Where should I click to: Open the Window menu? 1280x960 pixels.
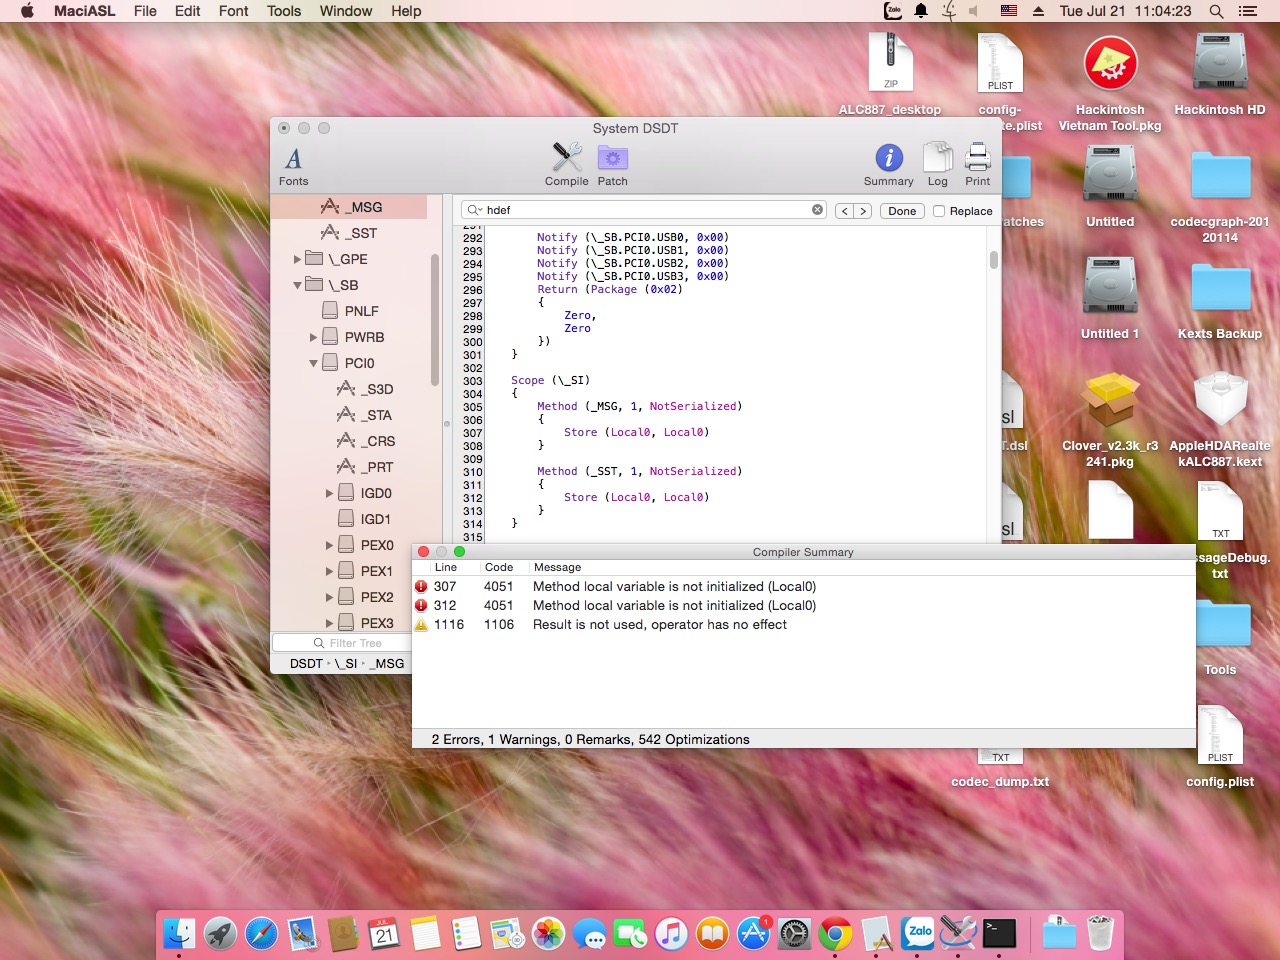[x=346, y=11]
